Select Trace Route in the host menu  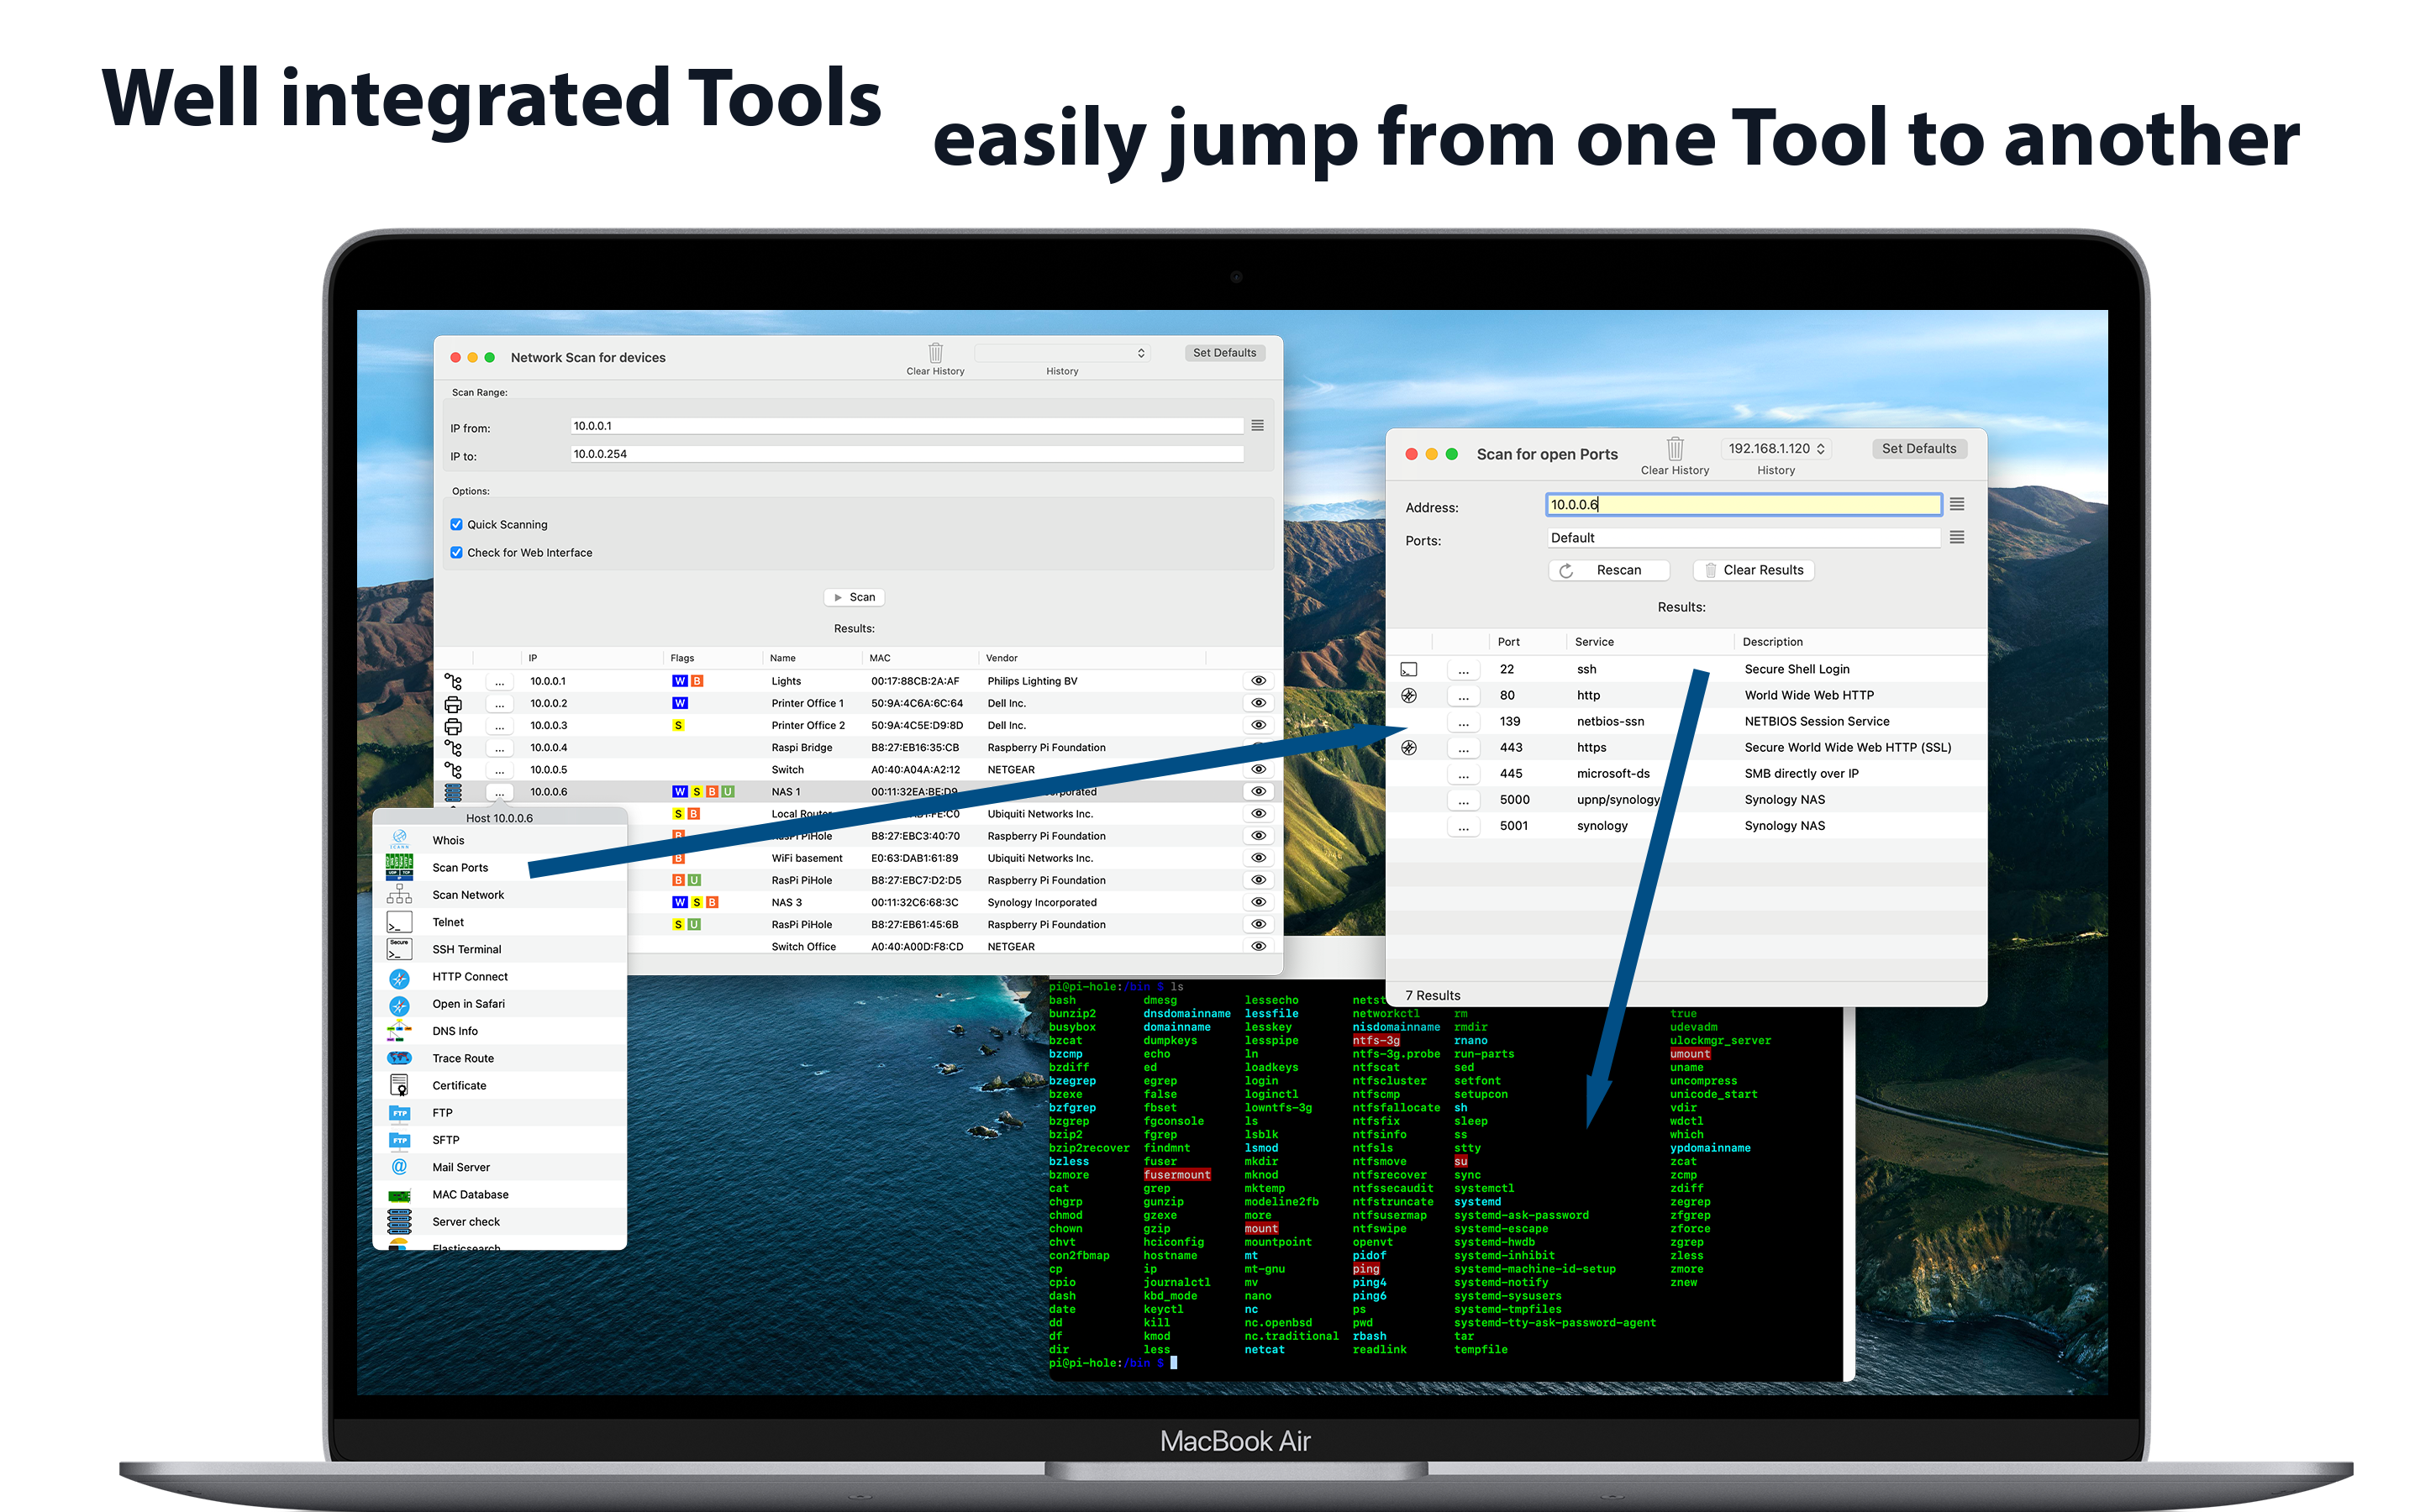[462, 1058]
